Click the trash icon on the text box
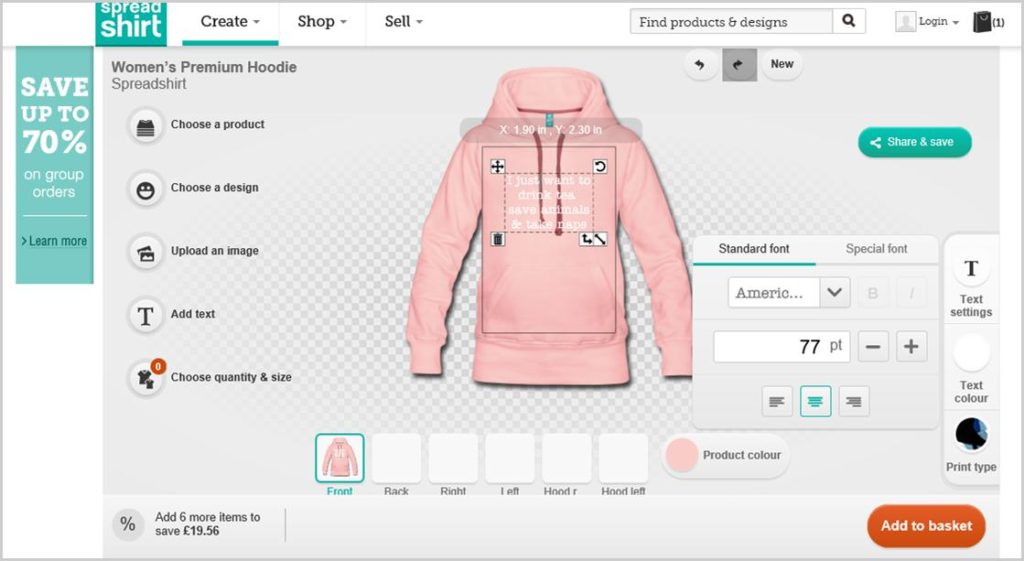 point(497,239)
